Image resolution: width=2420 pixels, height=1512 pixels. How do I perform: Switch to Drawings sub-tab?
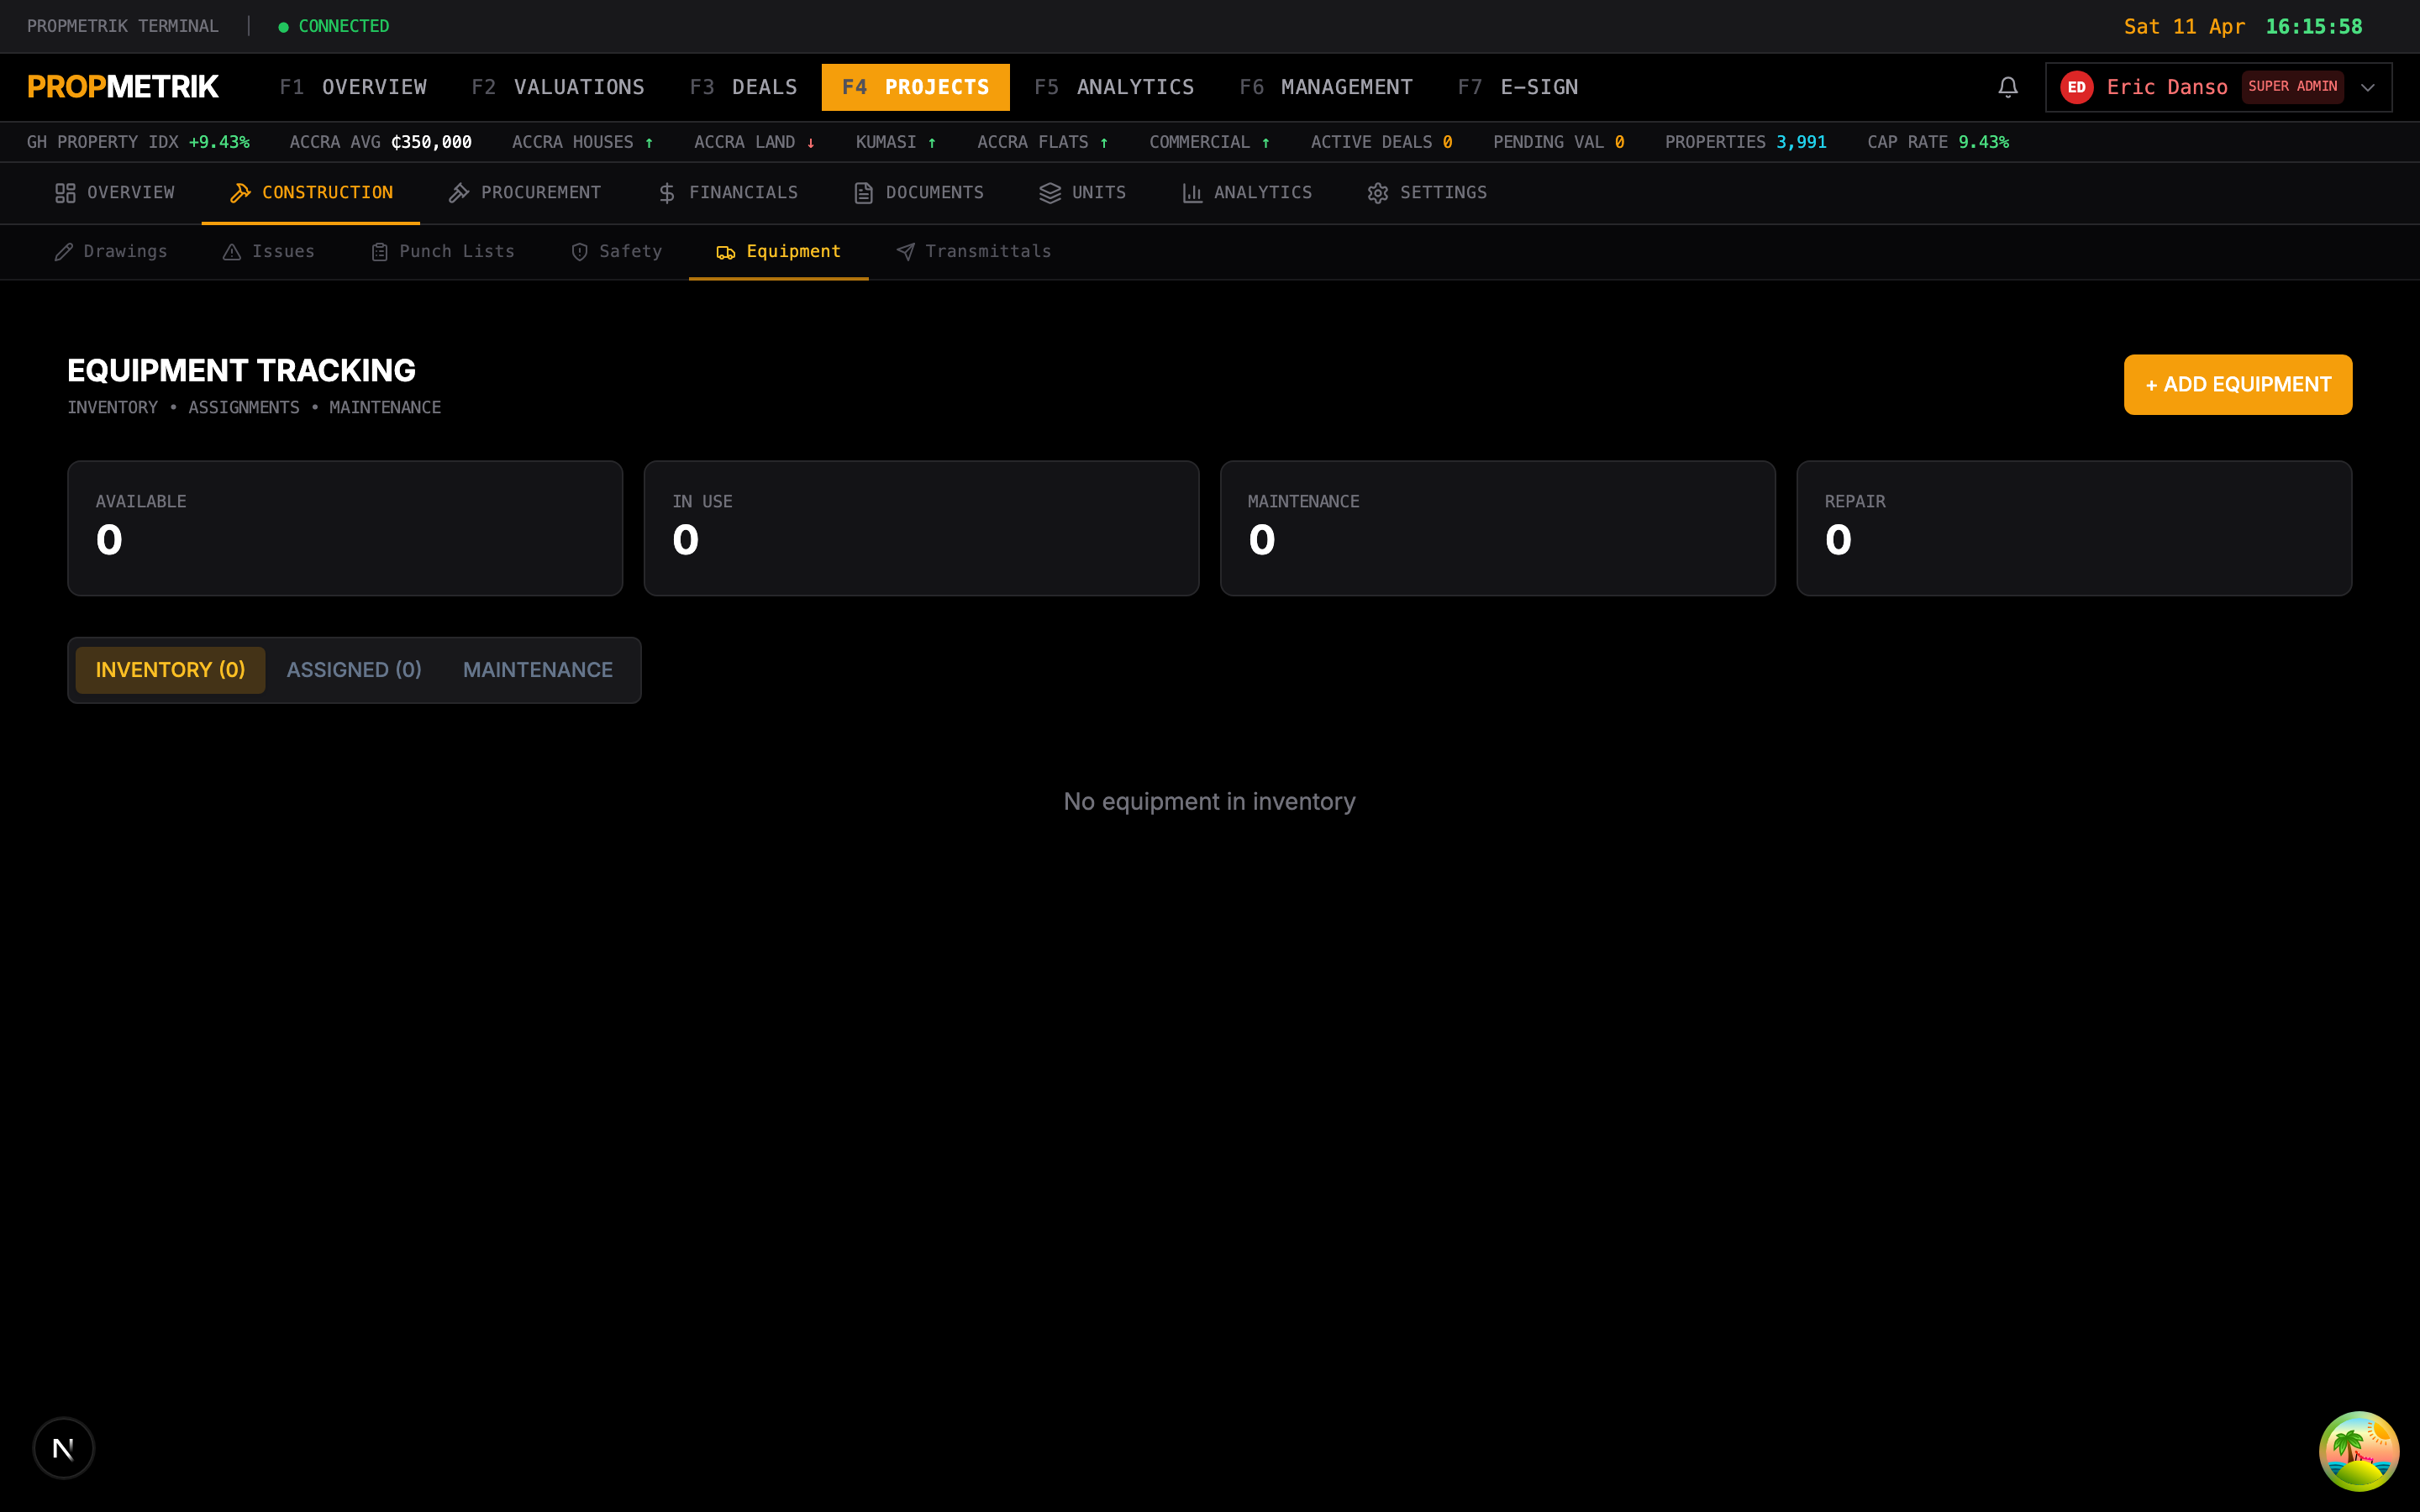pyautogui.click(x=111, y=252)
